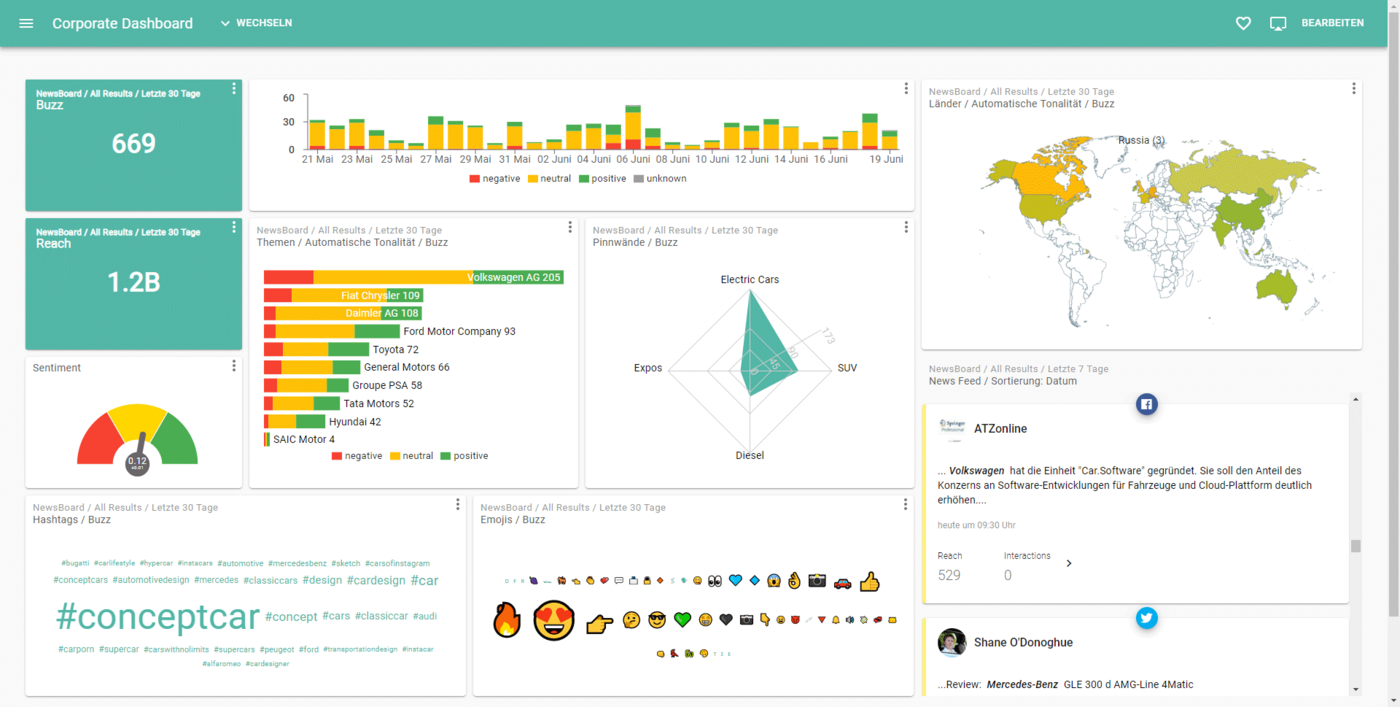
Task: Click the #cardesign hashtag
Action: point(376,580)
